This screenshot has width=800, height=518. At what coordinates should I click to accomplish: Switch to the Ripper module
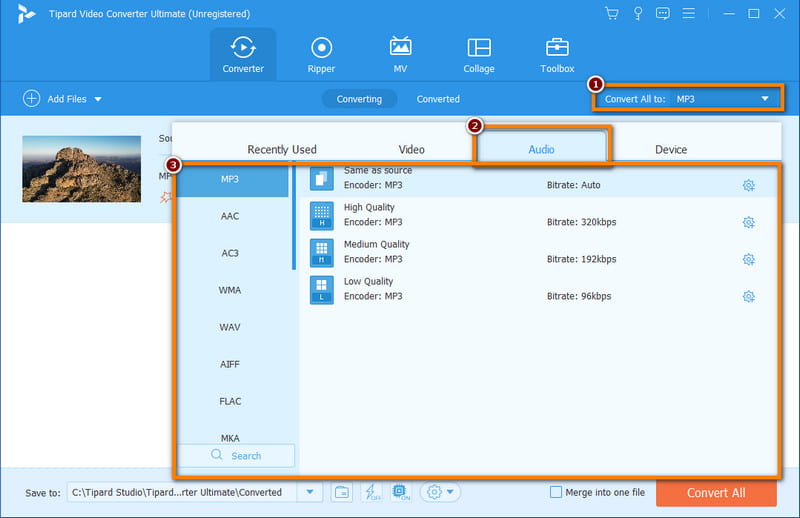click(321, 55)
